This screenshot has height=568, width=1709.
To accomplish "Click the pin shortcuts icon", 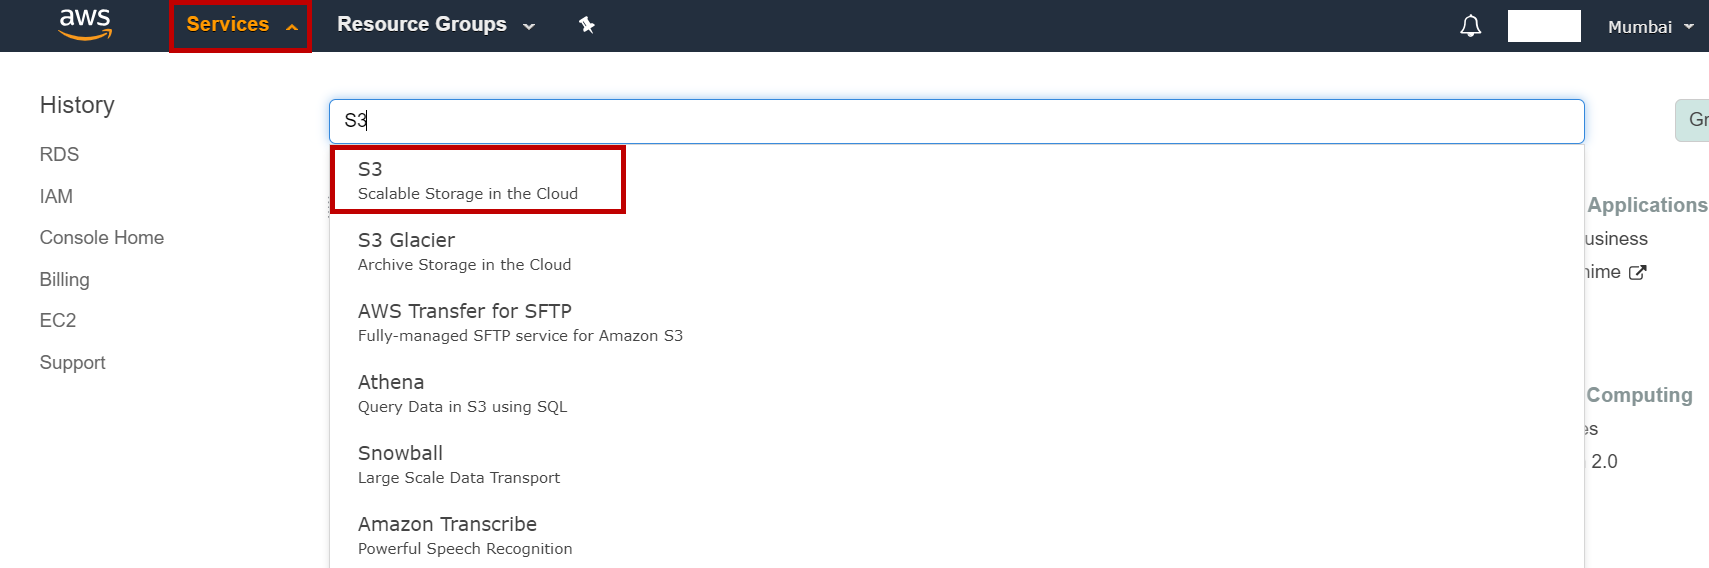I will (587, 25).
